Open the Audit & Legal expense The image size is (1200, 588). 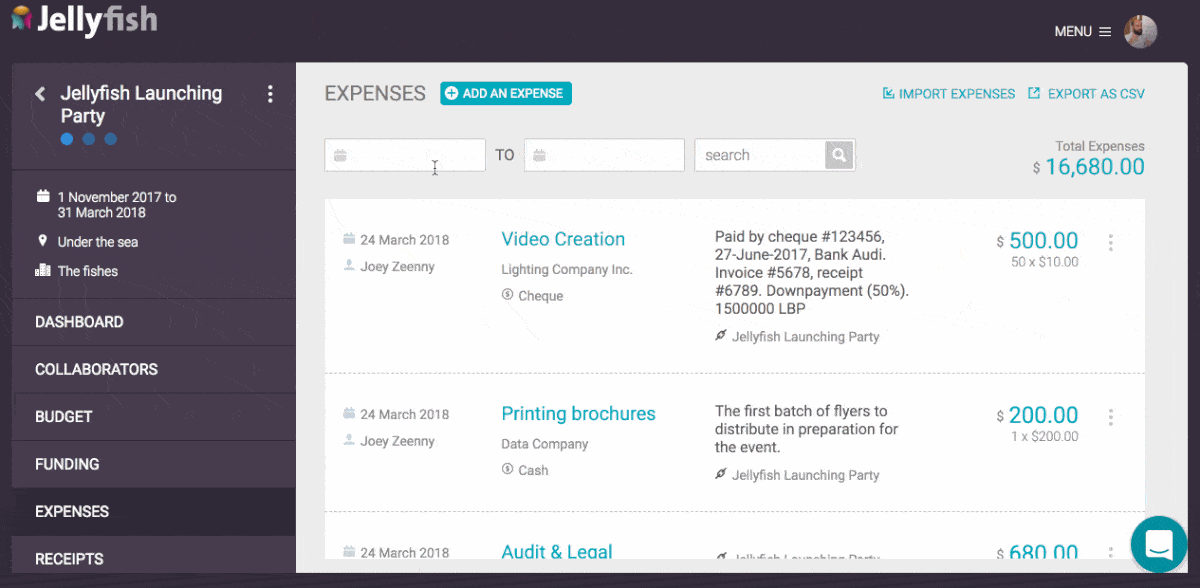557,551
